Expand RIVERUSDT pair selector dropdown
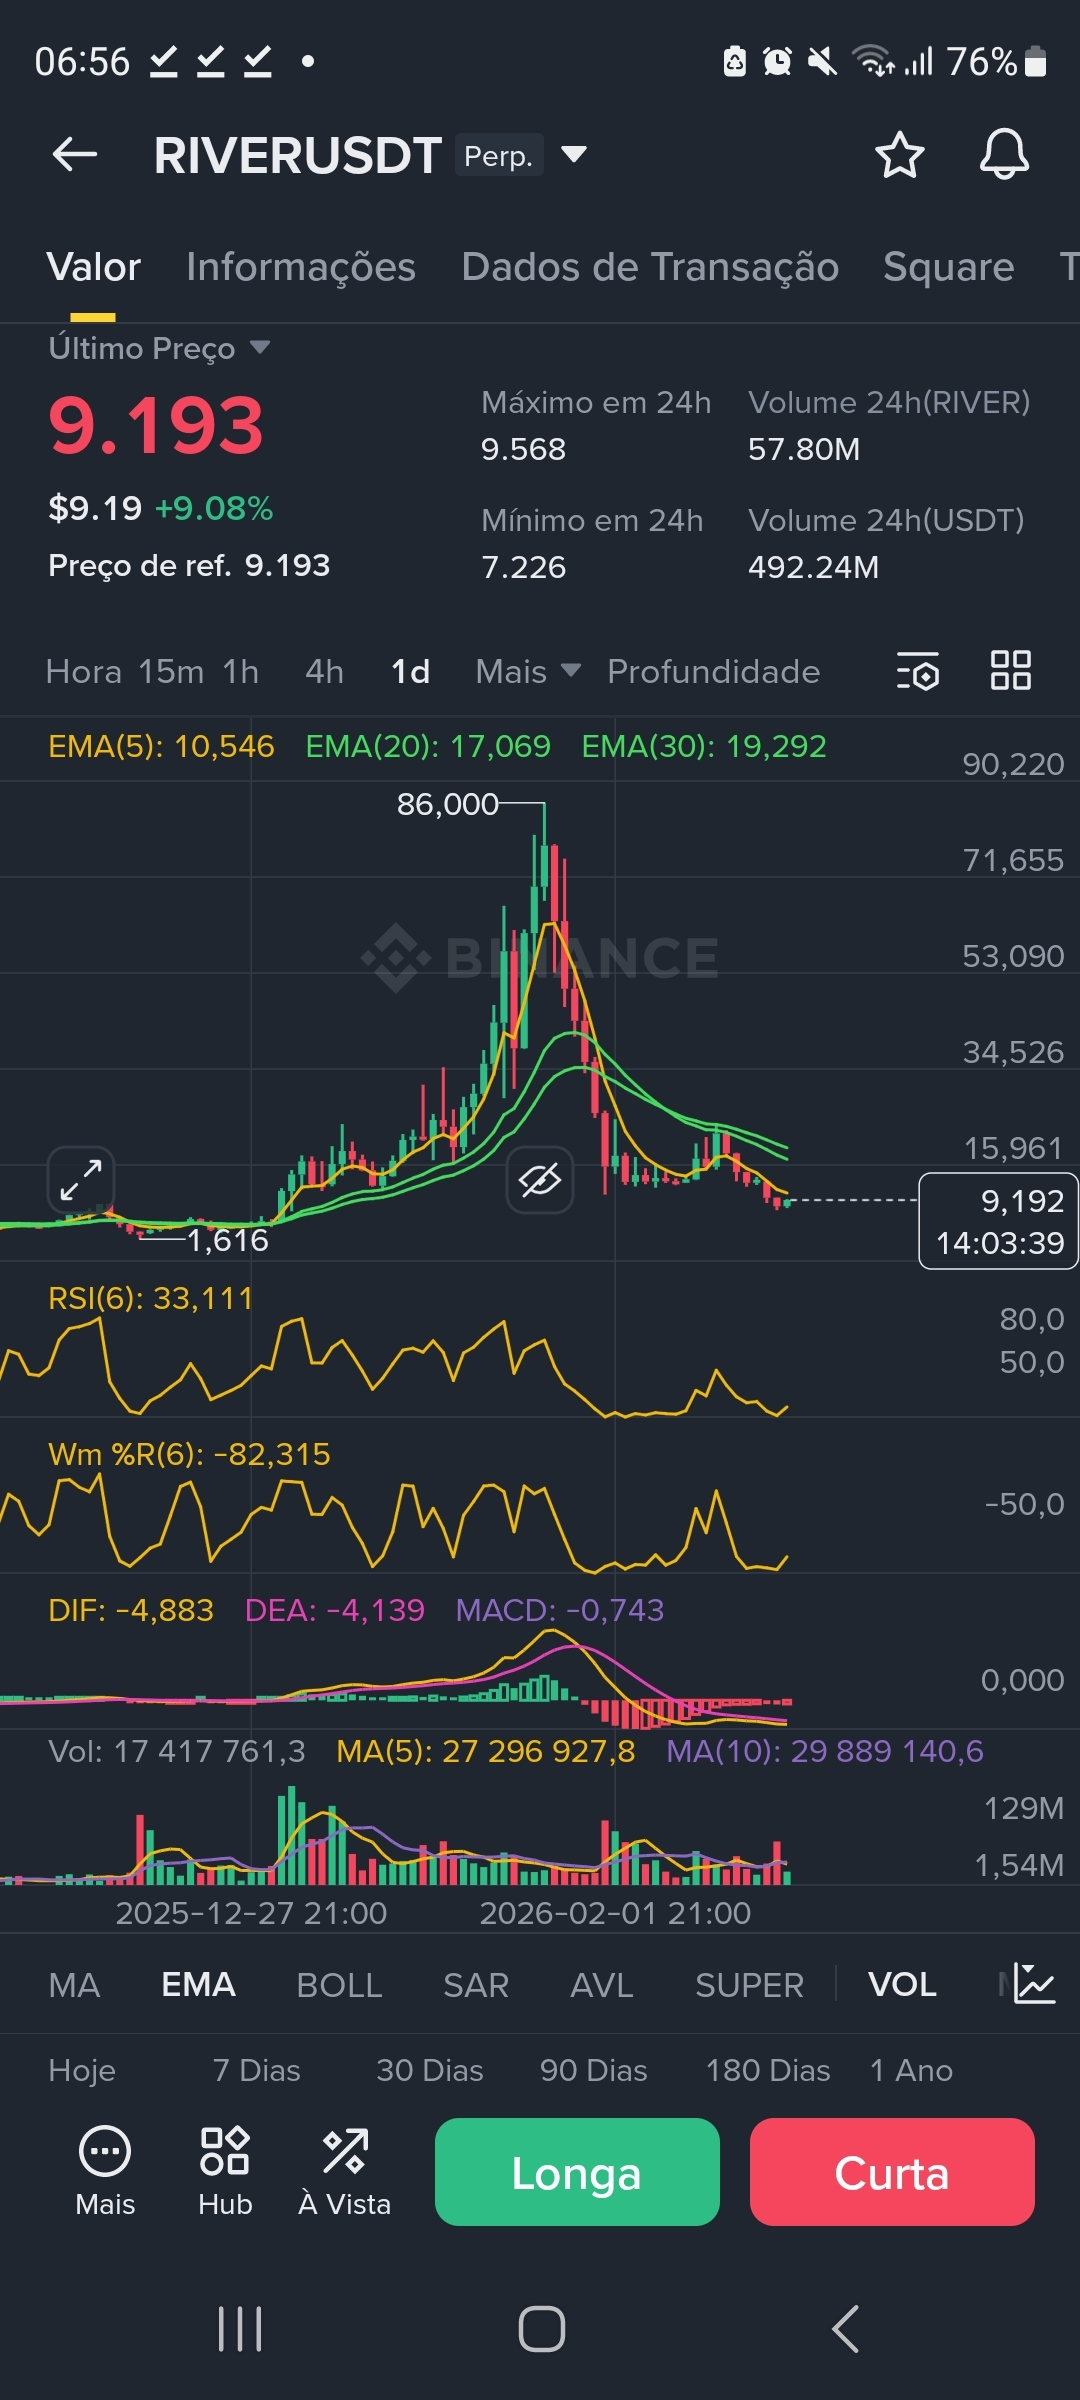The height and width of the screenshot is (2400, 1080). 574,155
